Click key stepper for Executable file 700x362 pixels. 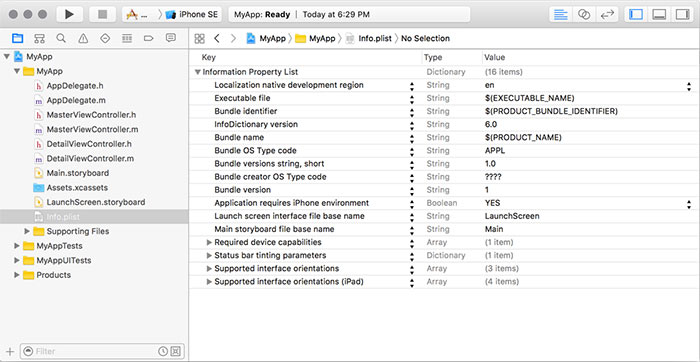[412, 99]
